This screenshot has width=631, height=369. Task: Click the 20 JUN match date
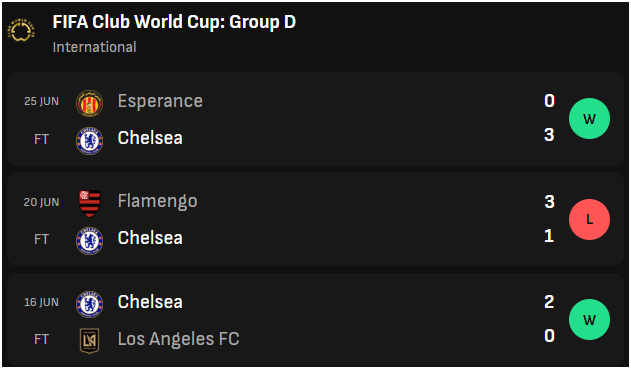click(41, 202)
